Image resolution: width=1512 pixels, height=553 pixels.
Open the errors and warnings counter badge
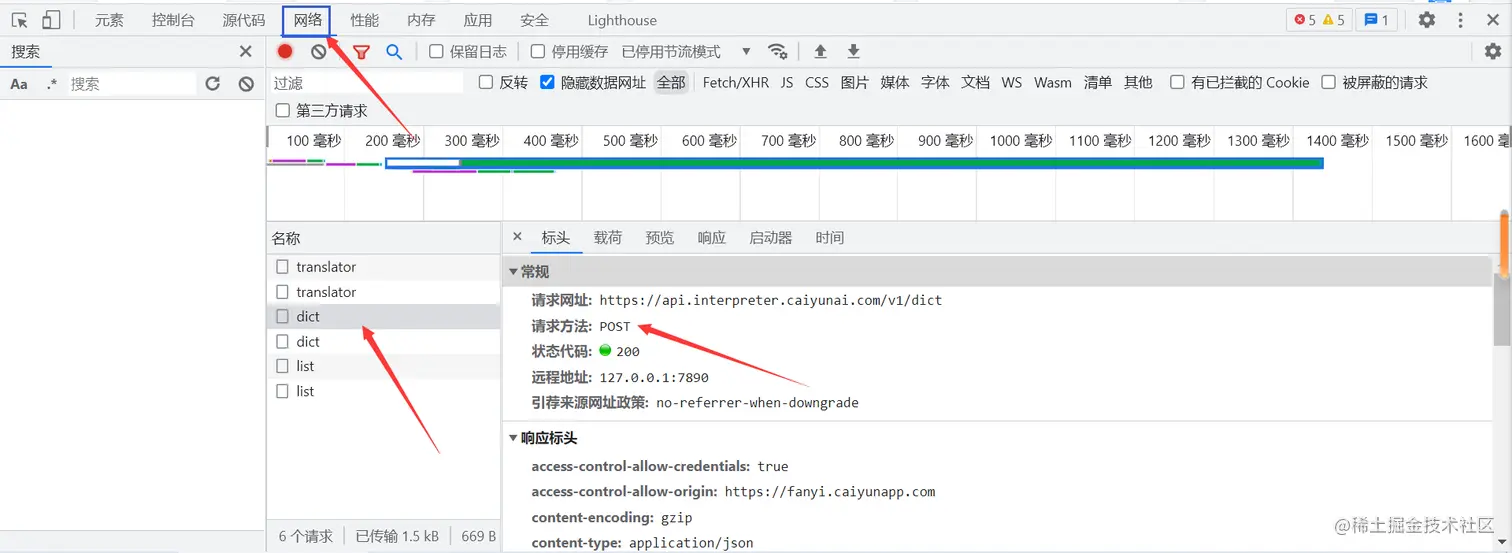[1319, 20]
